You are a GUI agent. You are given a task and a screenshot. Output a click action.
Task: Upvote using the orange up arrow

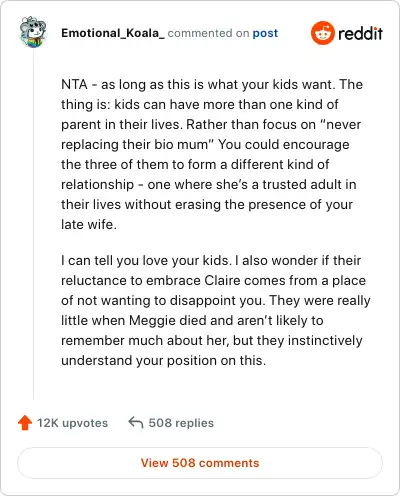(25, 423)
